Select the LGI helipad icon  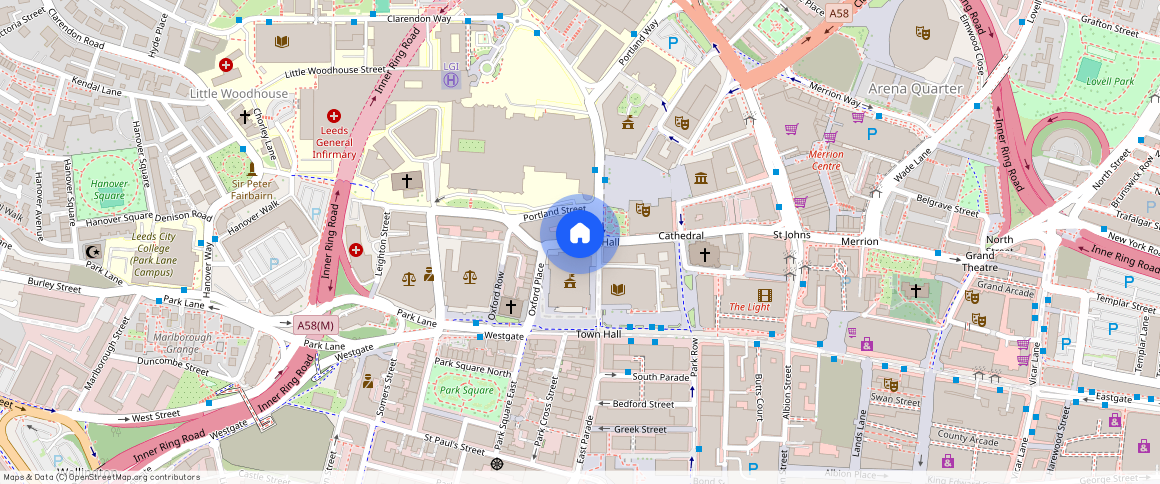pyautogui.click(x=451, y=79)
